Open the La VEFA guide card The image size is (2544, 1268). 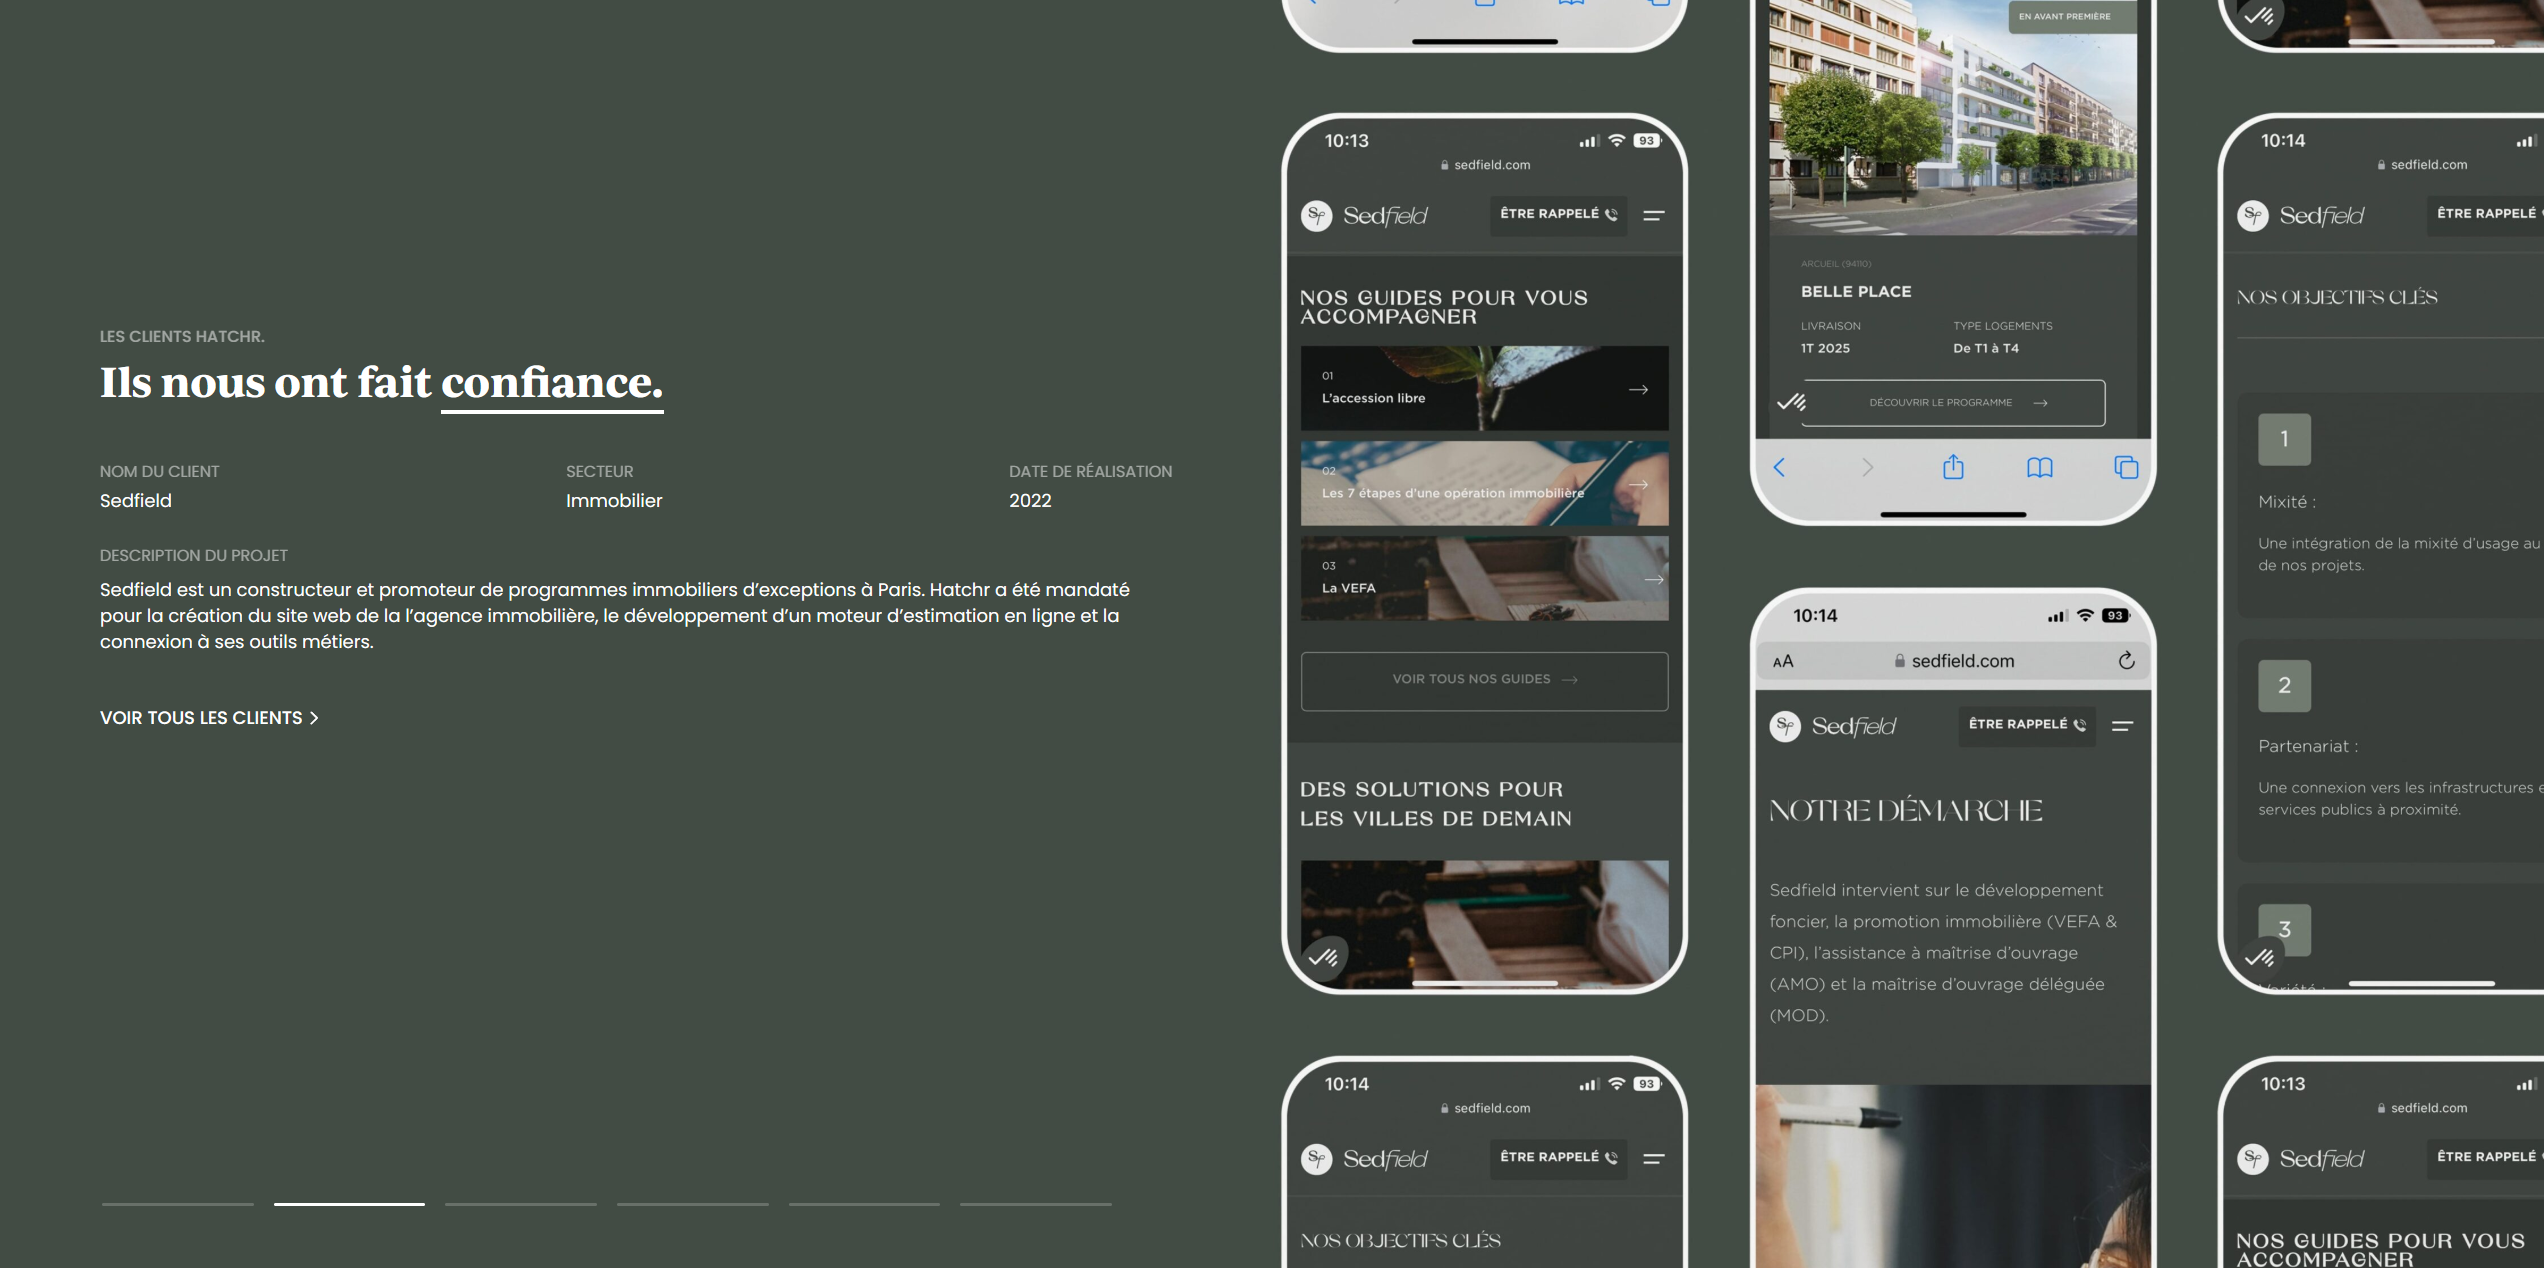point(1484,578)
